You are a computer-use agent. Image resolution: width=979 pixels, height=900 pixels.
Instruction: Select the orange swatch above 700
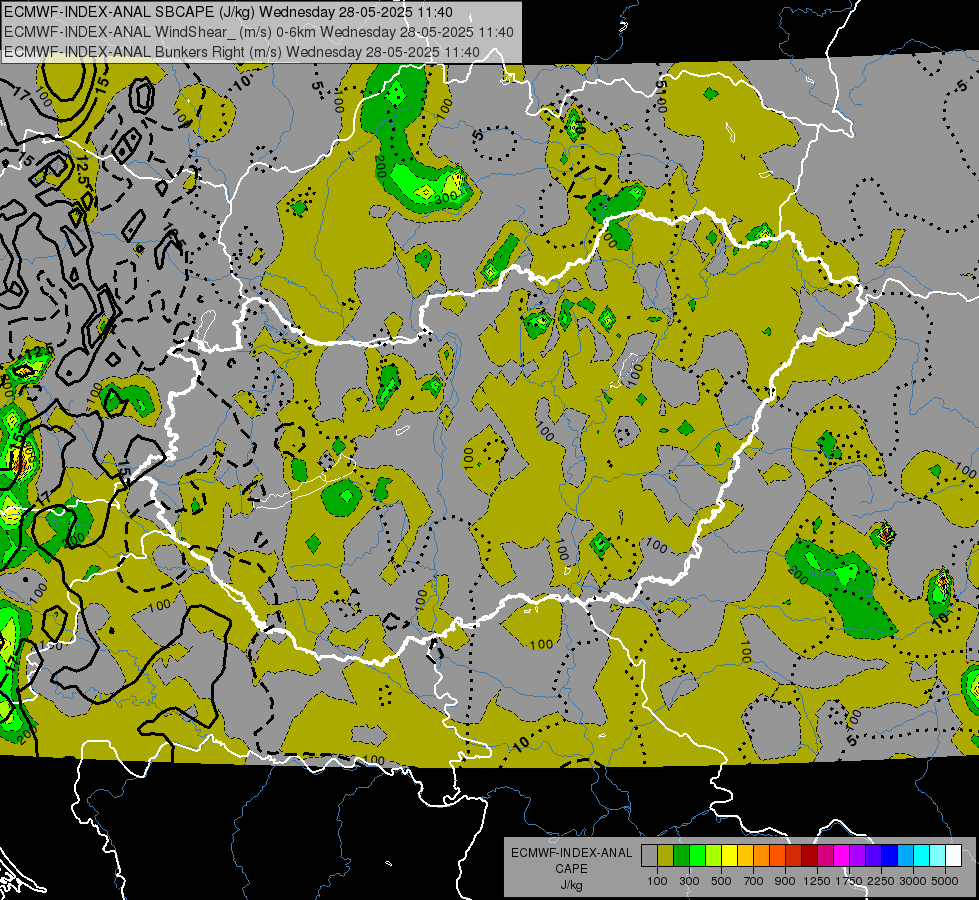coord(762,855)
